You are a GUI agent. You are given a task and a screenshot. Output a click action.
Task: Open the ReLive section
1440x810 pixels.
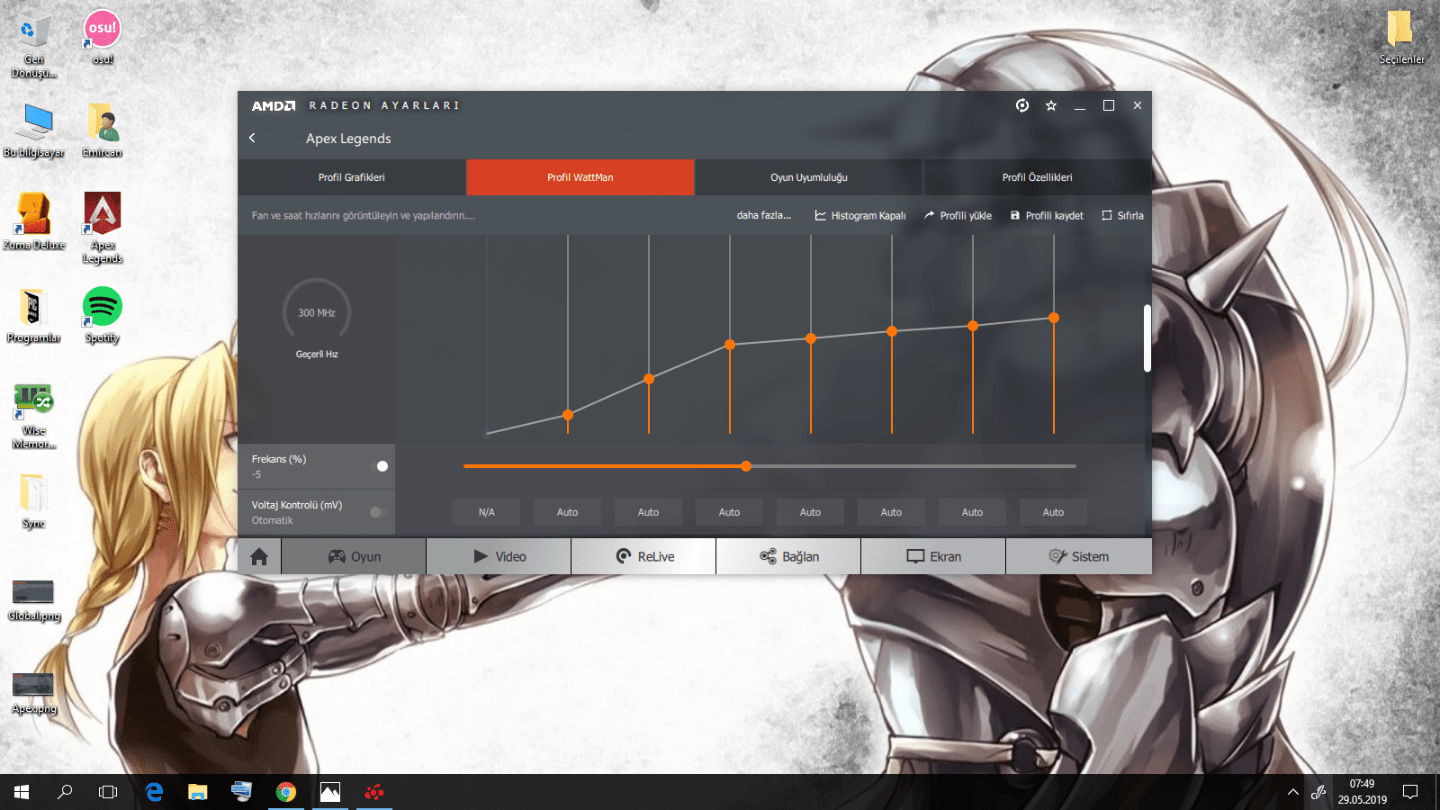(644, 557)
